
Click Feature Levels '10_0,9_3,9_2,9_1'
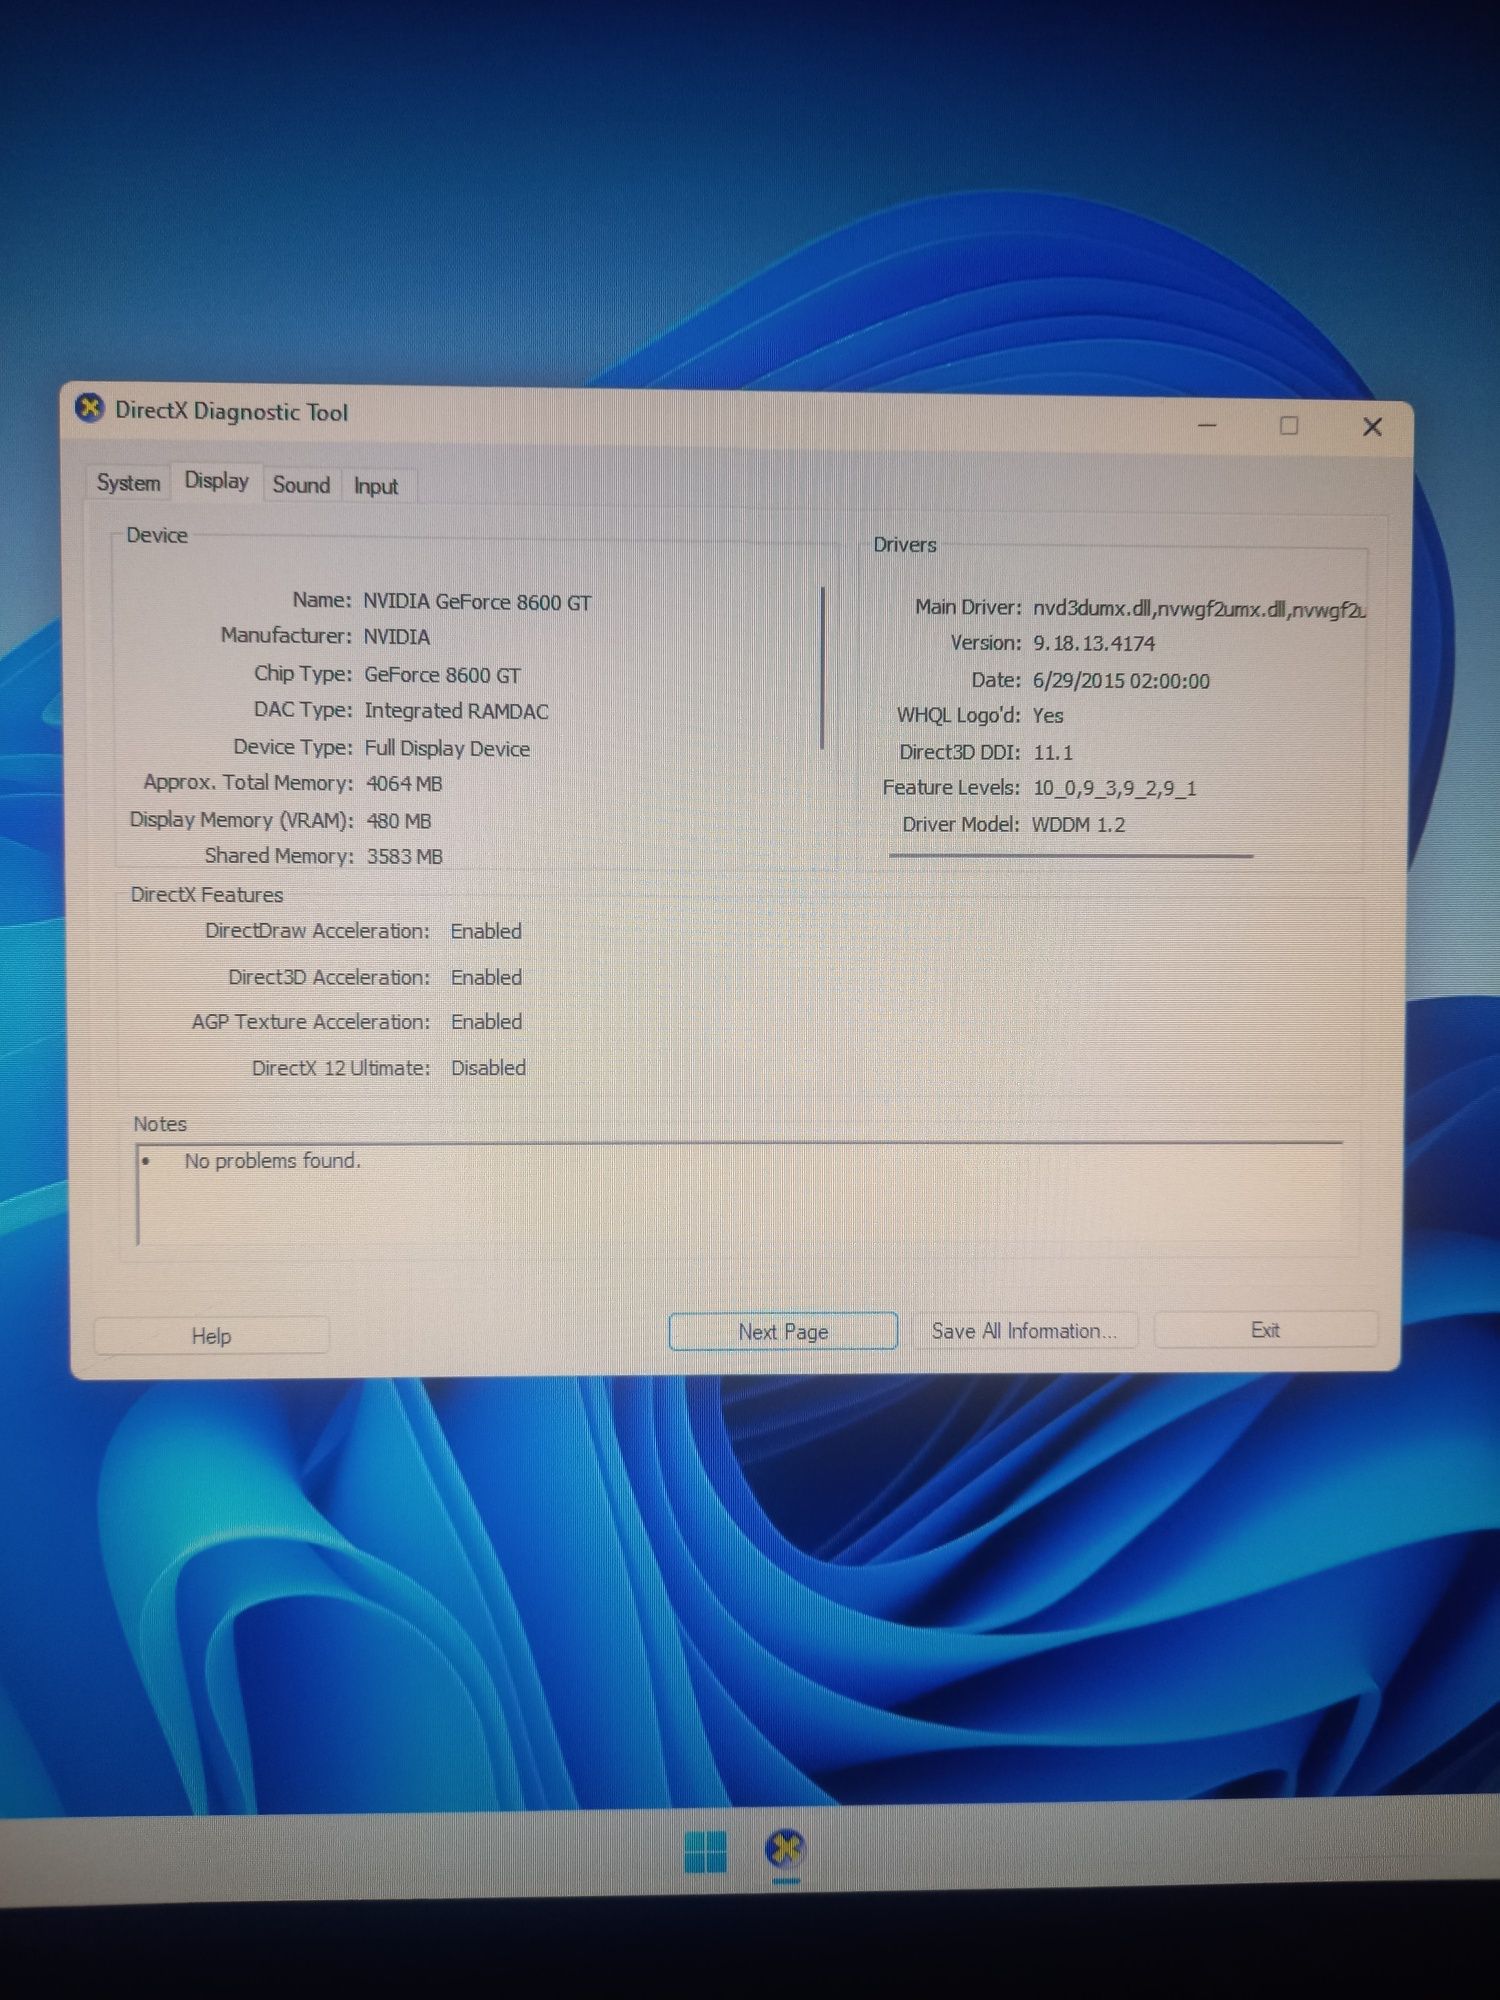tap(1115, 789)
